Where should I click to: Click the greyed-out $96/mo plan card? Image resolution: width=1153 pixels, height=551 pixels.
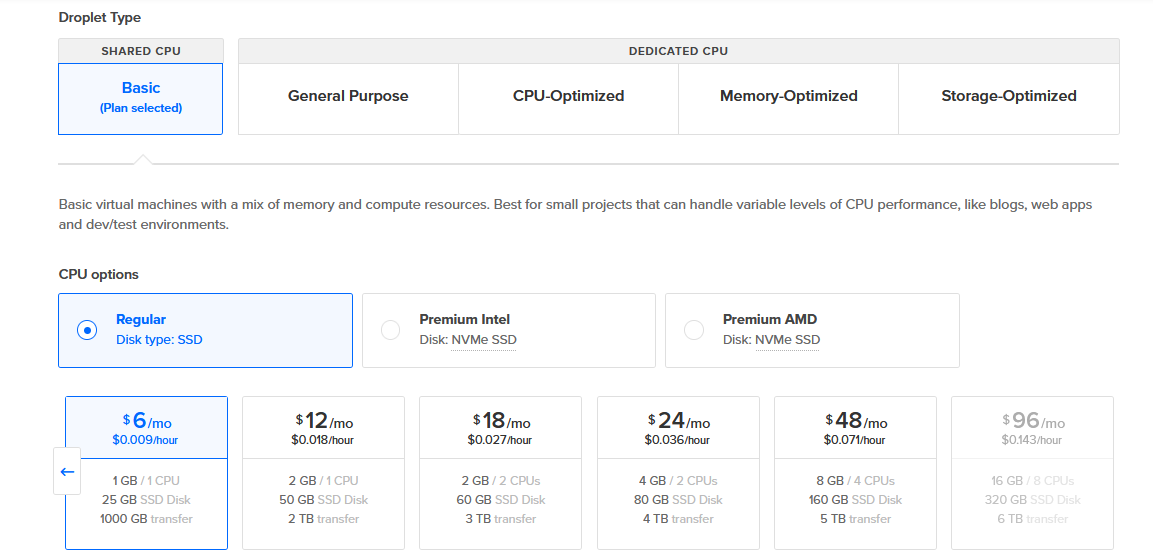click(x=1032, y=473)
